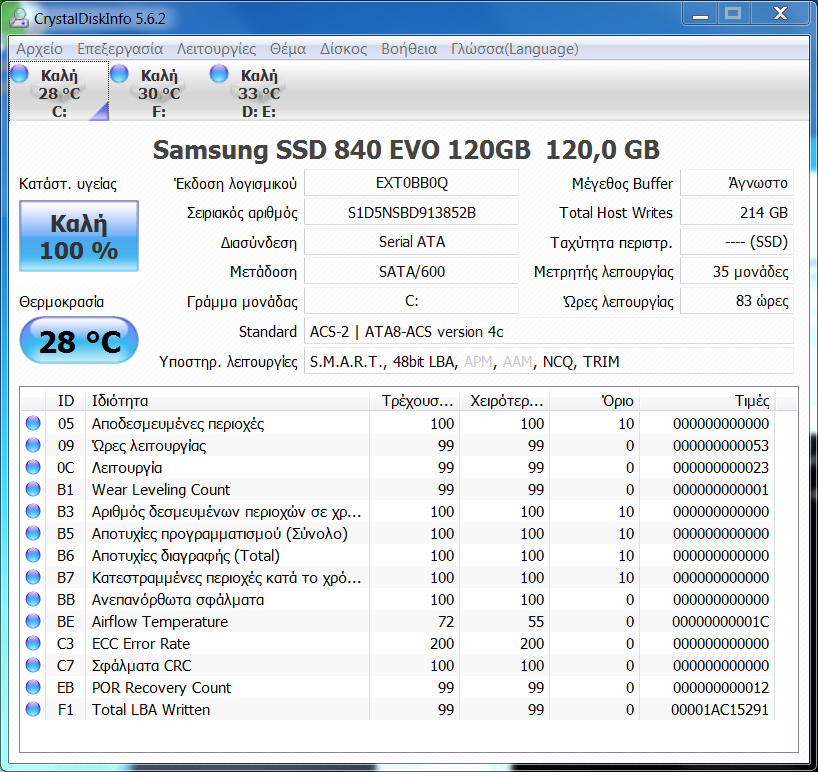Click the Total Host Writes value 214 GB
818x772 pixels.
737,213
